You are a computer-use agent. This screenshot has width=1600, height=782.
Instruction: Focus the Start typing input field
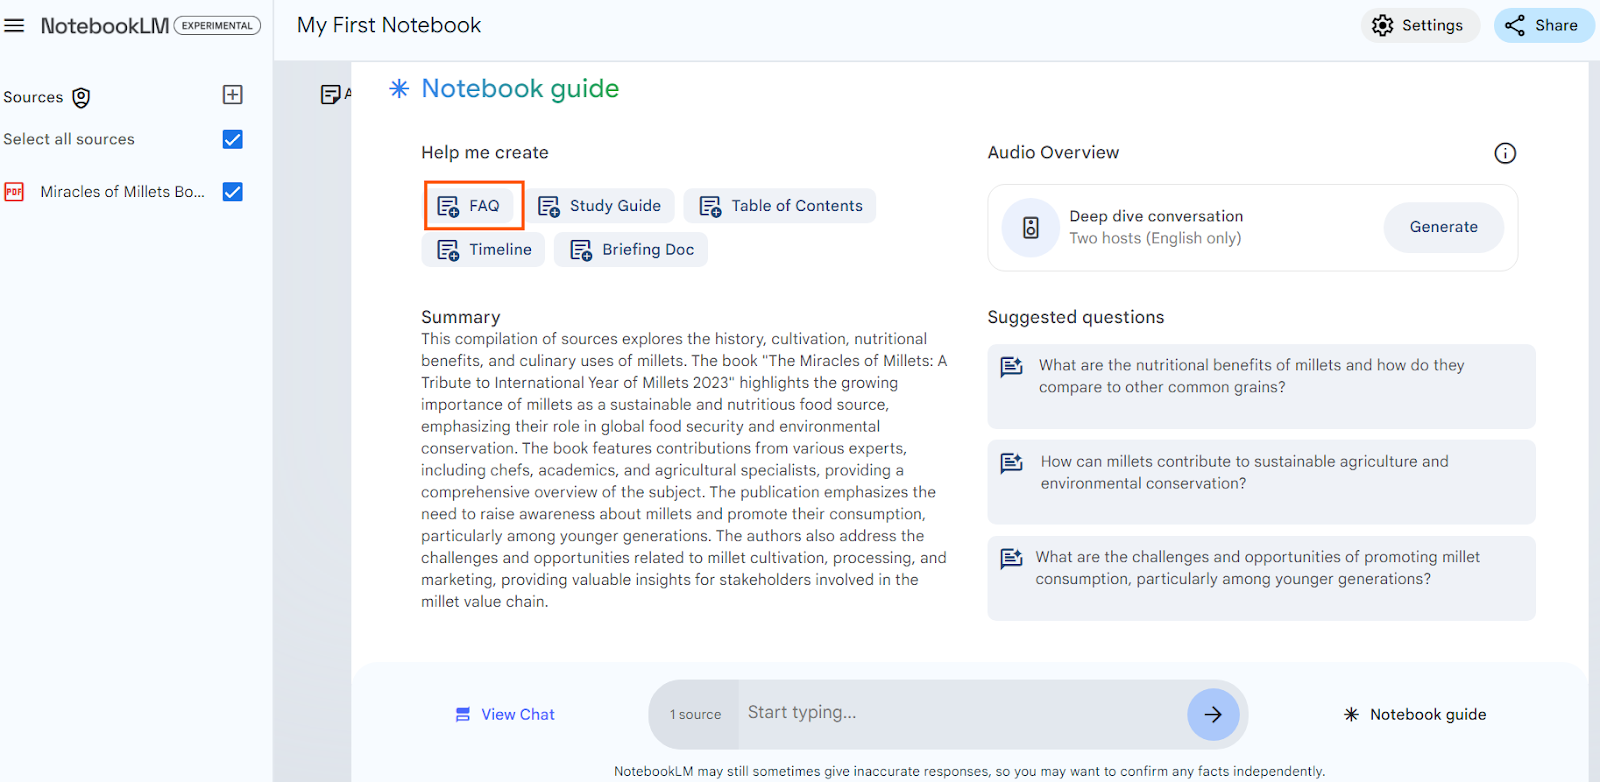click(962, 713)
